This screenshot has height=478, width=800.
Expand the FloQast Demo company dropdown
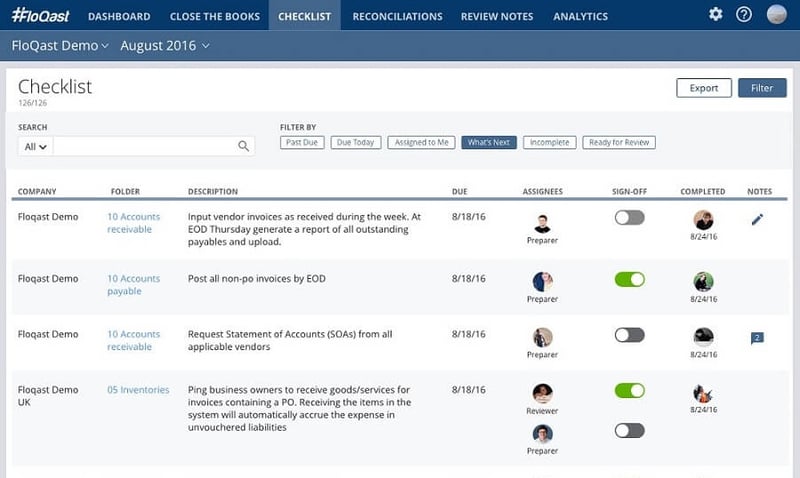point(61,46)
